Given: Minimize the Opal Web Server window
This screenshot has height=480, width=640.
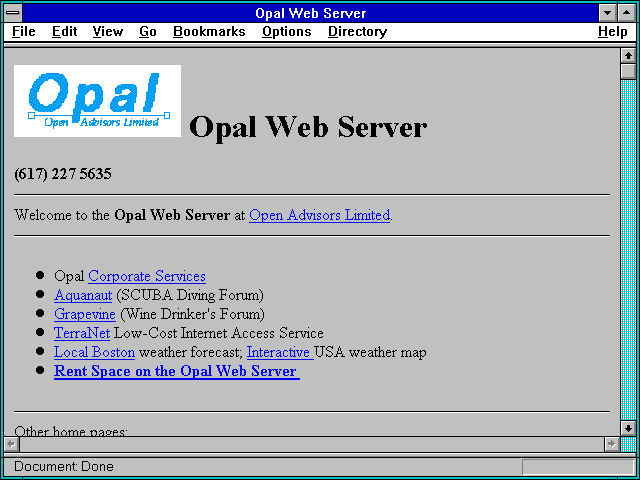Looking at the screenshot, I should pos(607,13).
